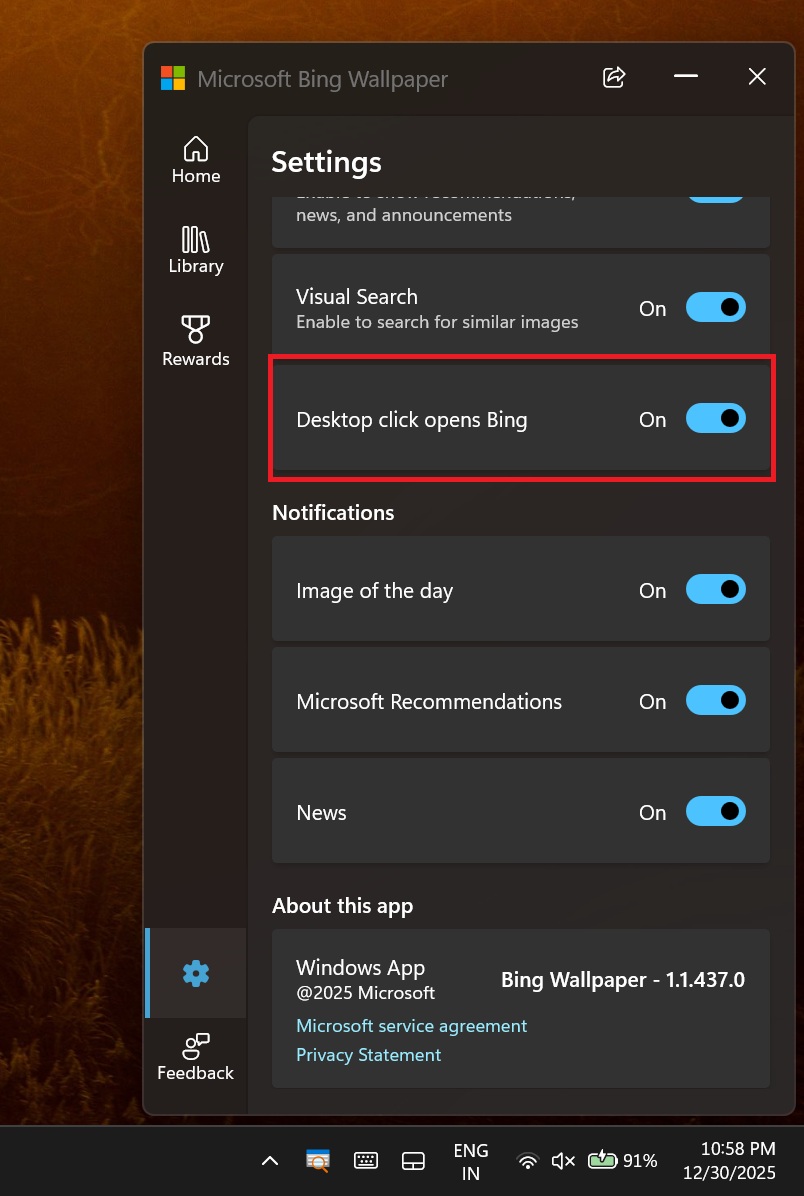Open the Feedback section
Screen dimensions: 804x1196
tap(195, 1056)
